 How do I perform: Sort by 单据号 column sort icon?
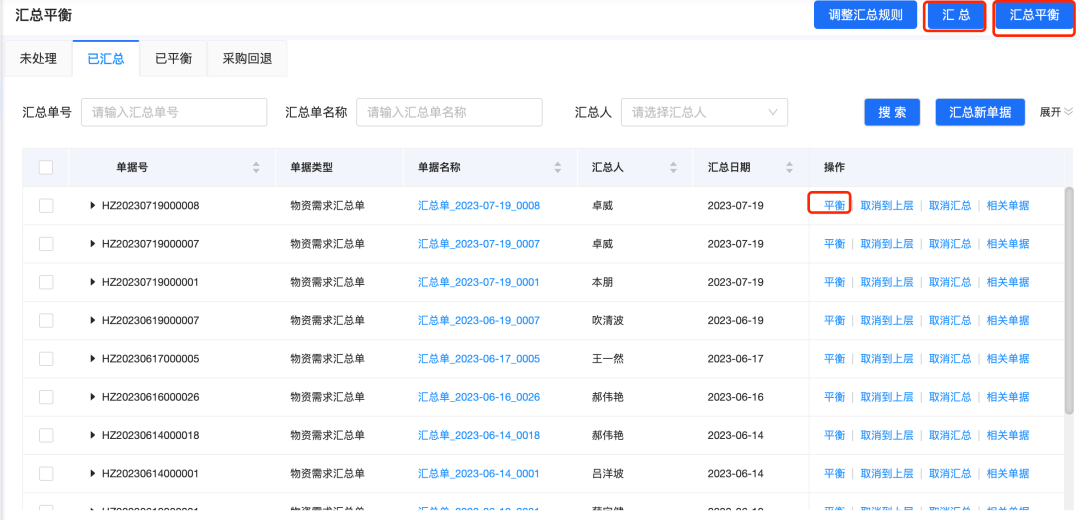(x=256, y=167)
